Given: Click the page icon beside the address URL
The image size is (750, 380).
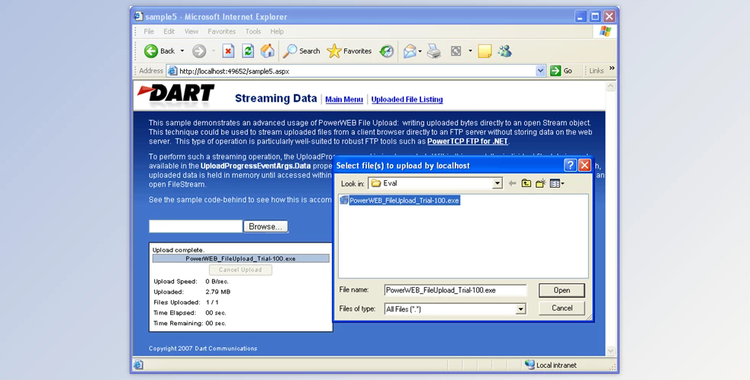Looking at the screenshot, I should tap(172, 71).
